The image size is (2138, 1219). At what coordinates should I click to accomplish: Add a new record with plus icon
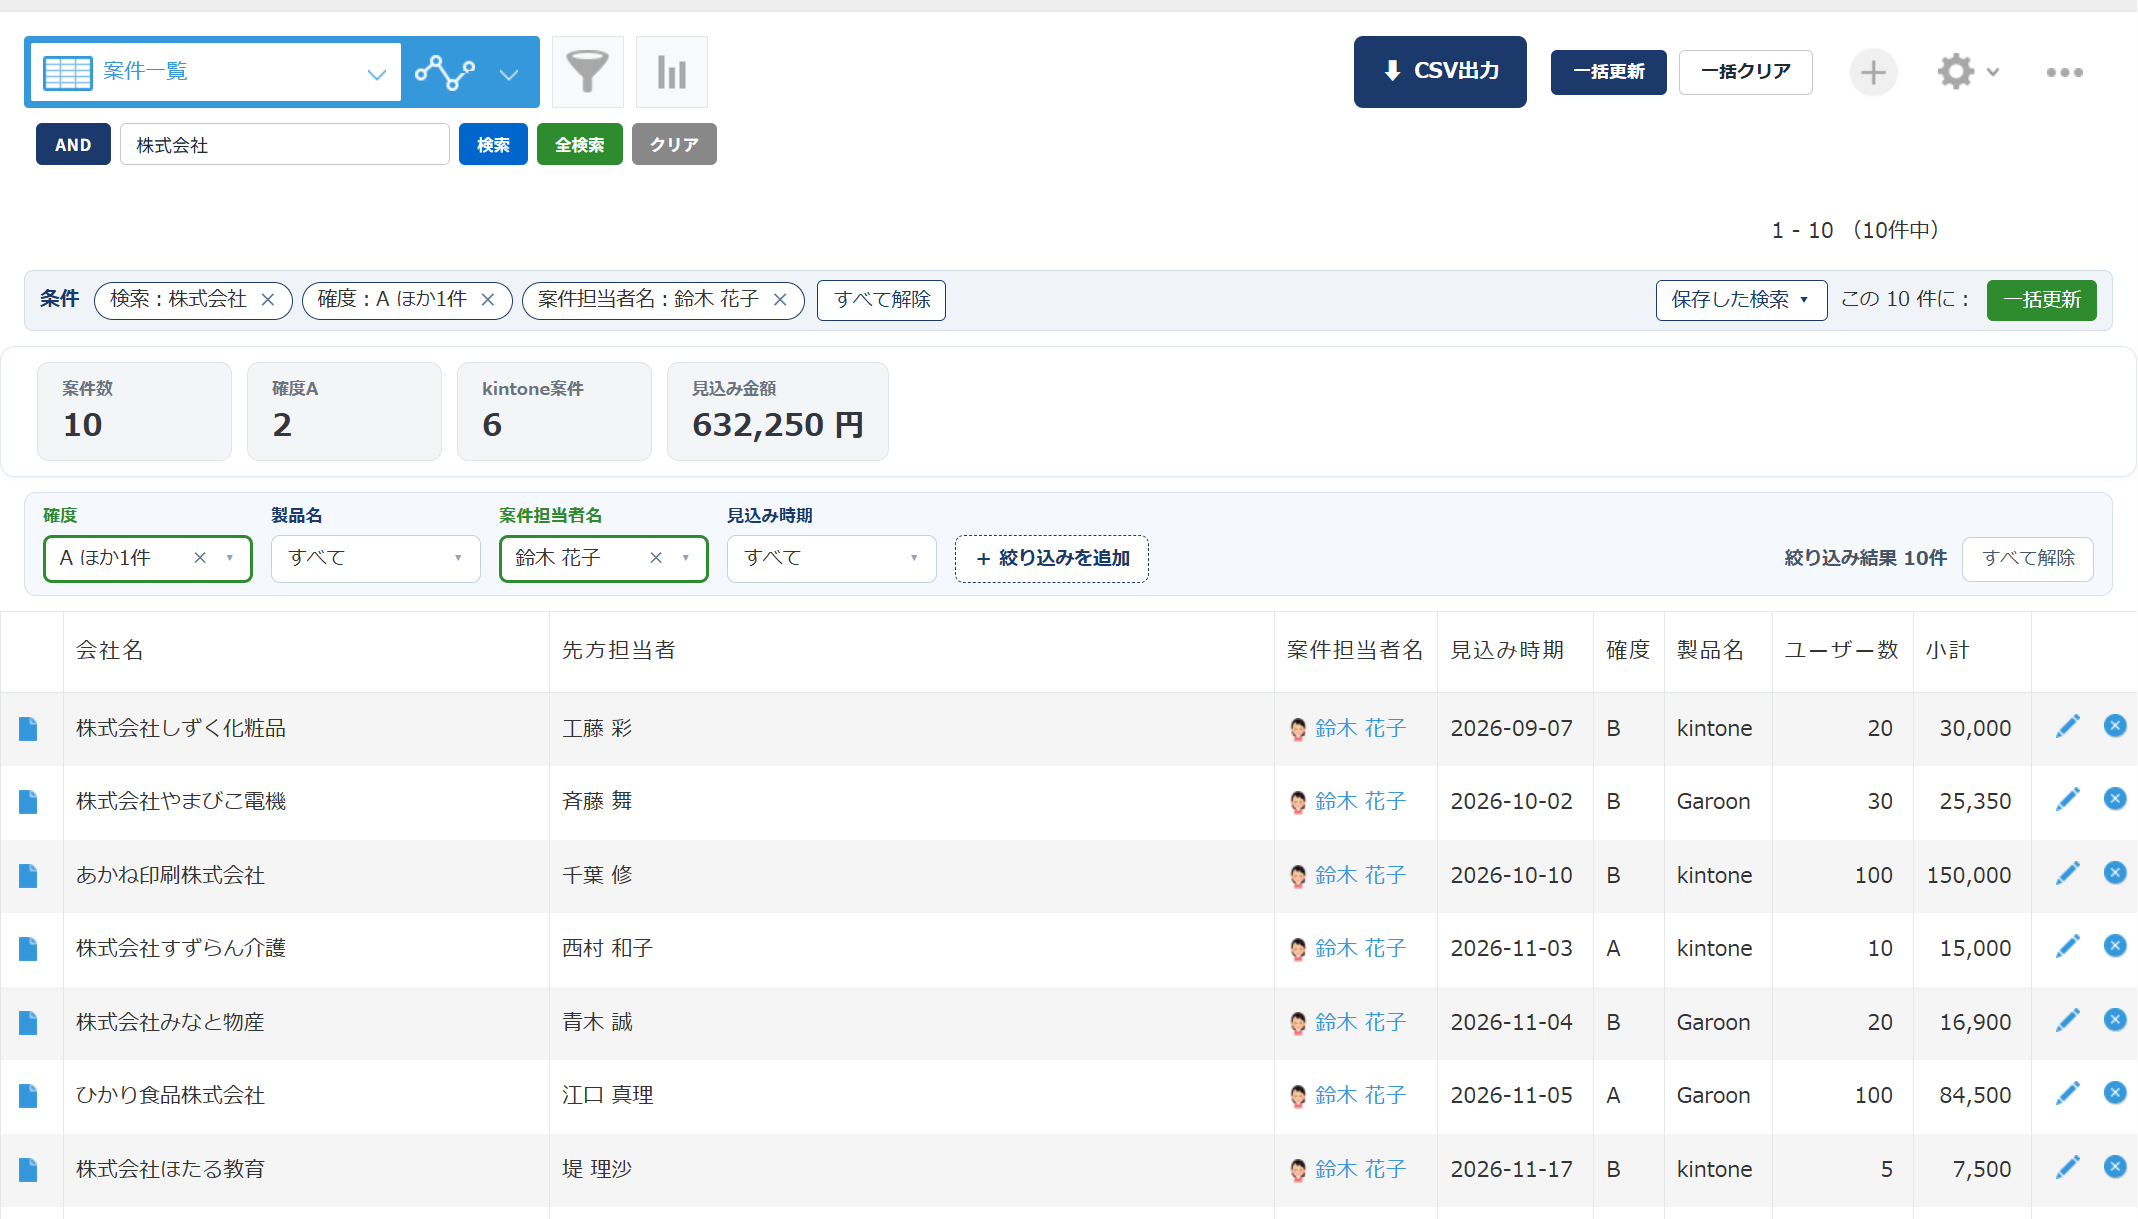[x=1872, y=72]
